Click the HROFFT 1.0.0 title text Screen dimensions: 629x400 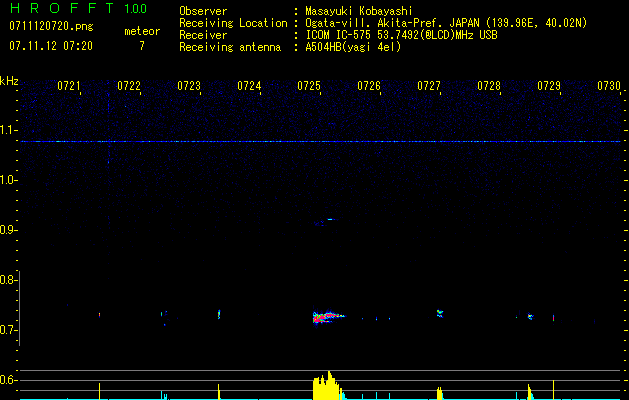(79, 8)
